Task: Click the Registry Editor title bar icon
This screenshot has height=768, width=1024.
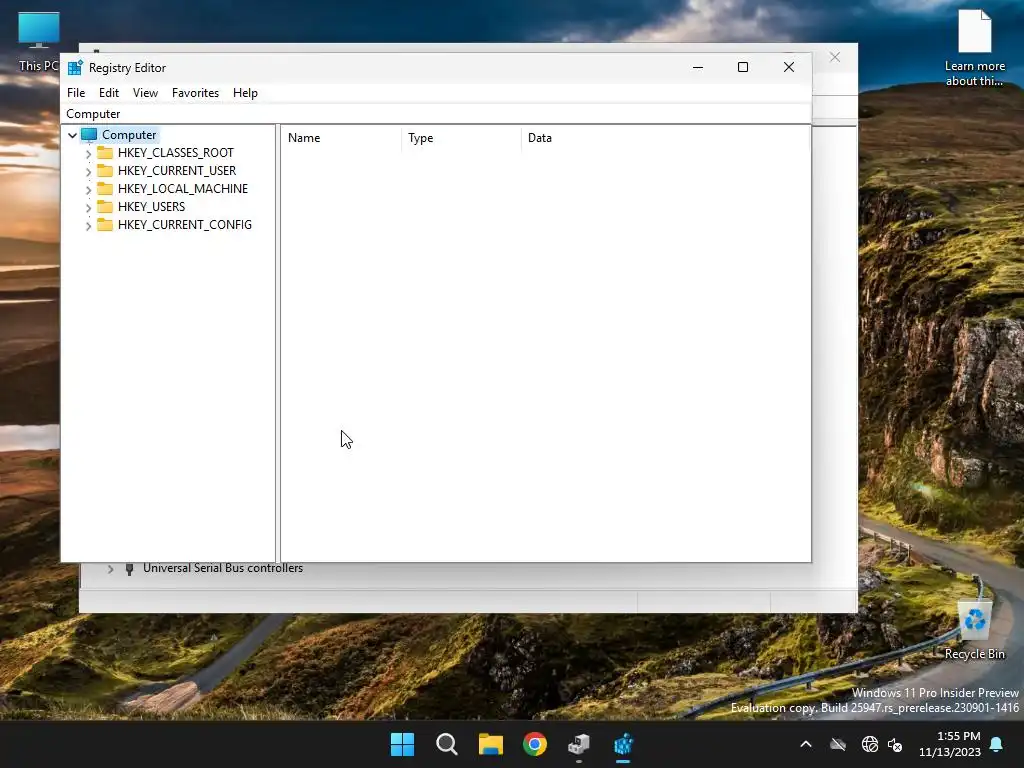Action: coord(75,67)
